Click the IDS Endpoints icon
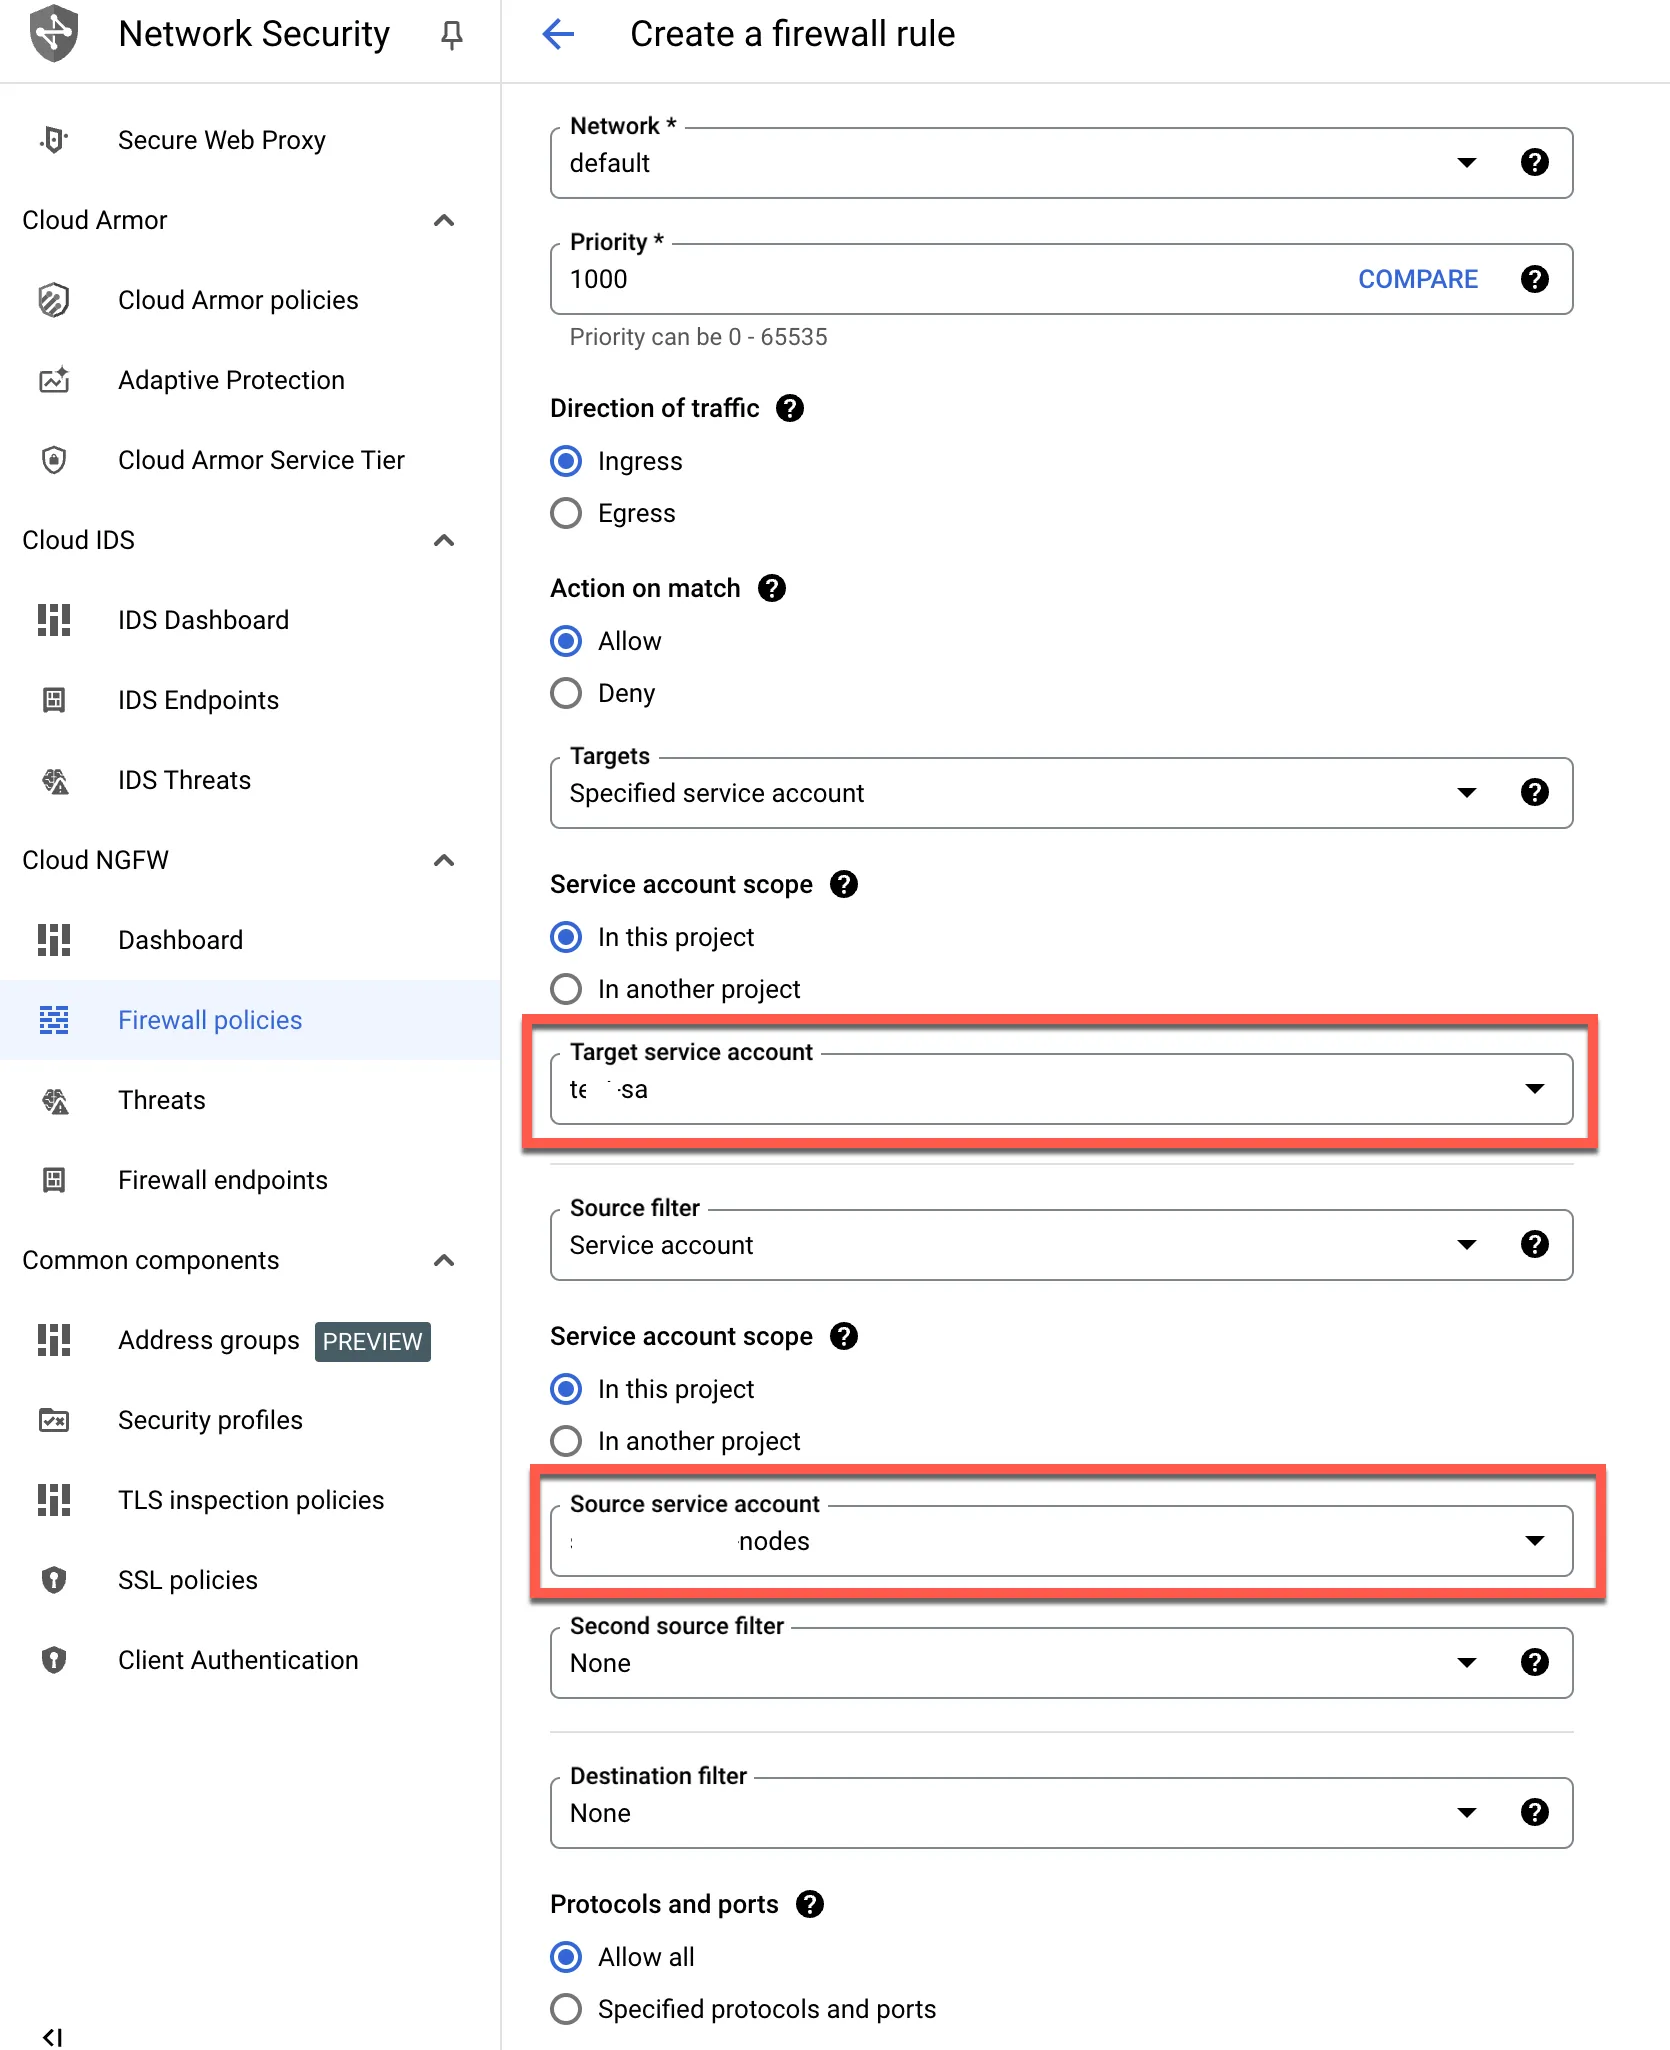 click(54, 700)
